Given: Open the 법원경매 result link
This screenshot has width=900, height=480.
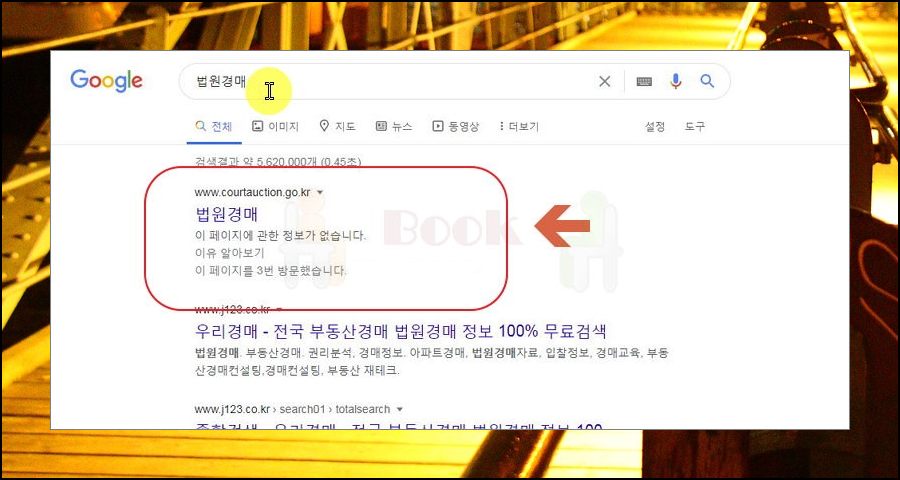Looking at the screenshot, I should 227,214.
